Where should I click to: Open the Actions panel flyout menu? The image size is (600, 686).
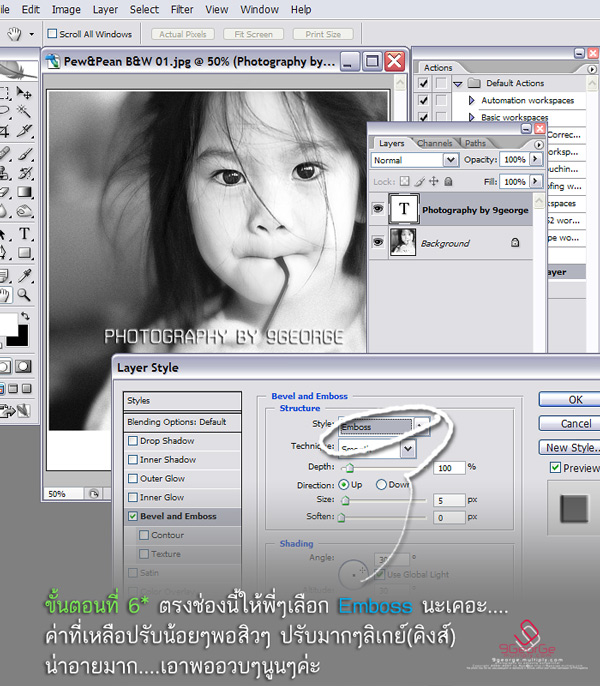pos(592,69)
